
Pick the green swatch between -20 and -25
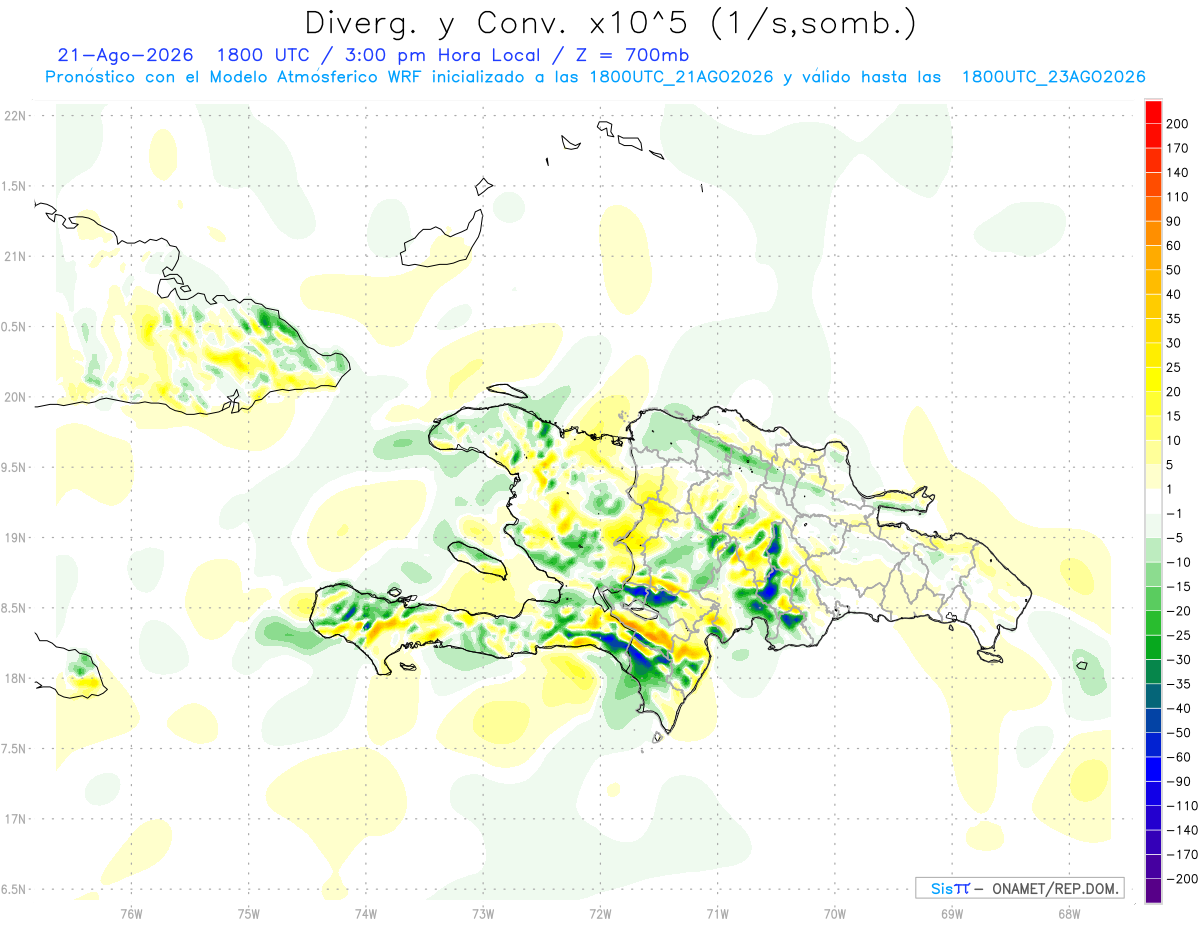pyautogui.click(x=1153, y=623)
